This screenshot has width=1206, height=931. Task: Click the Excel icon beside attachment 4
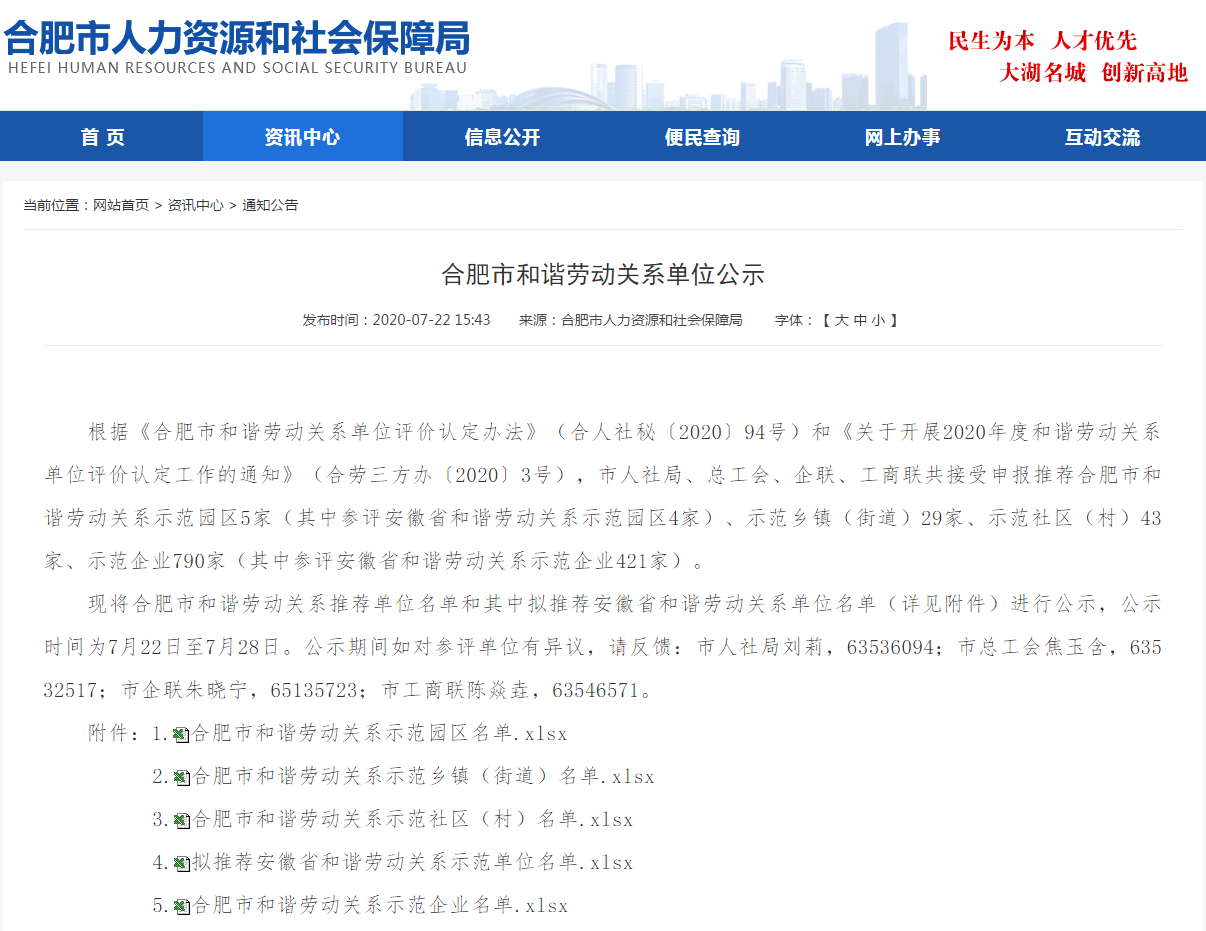(181, 864)
